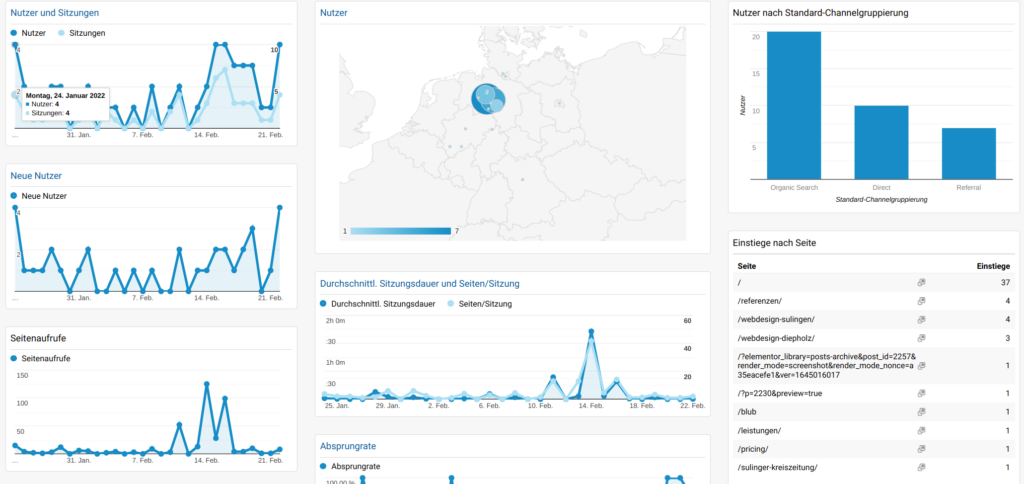The height and width of the screenshot is (484, 1024).
Task: Select the "Absprungrate" legend entry
Action: [x=351, y=466]
